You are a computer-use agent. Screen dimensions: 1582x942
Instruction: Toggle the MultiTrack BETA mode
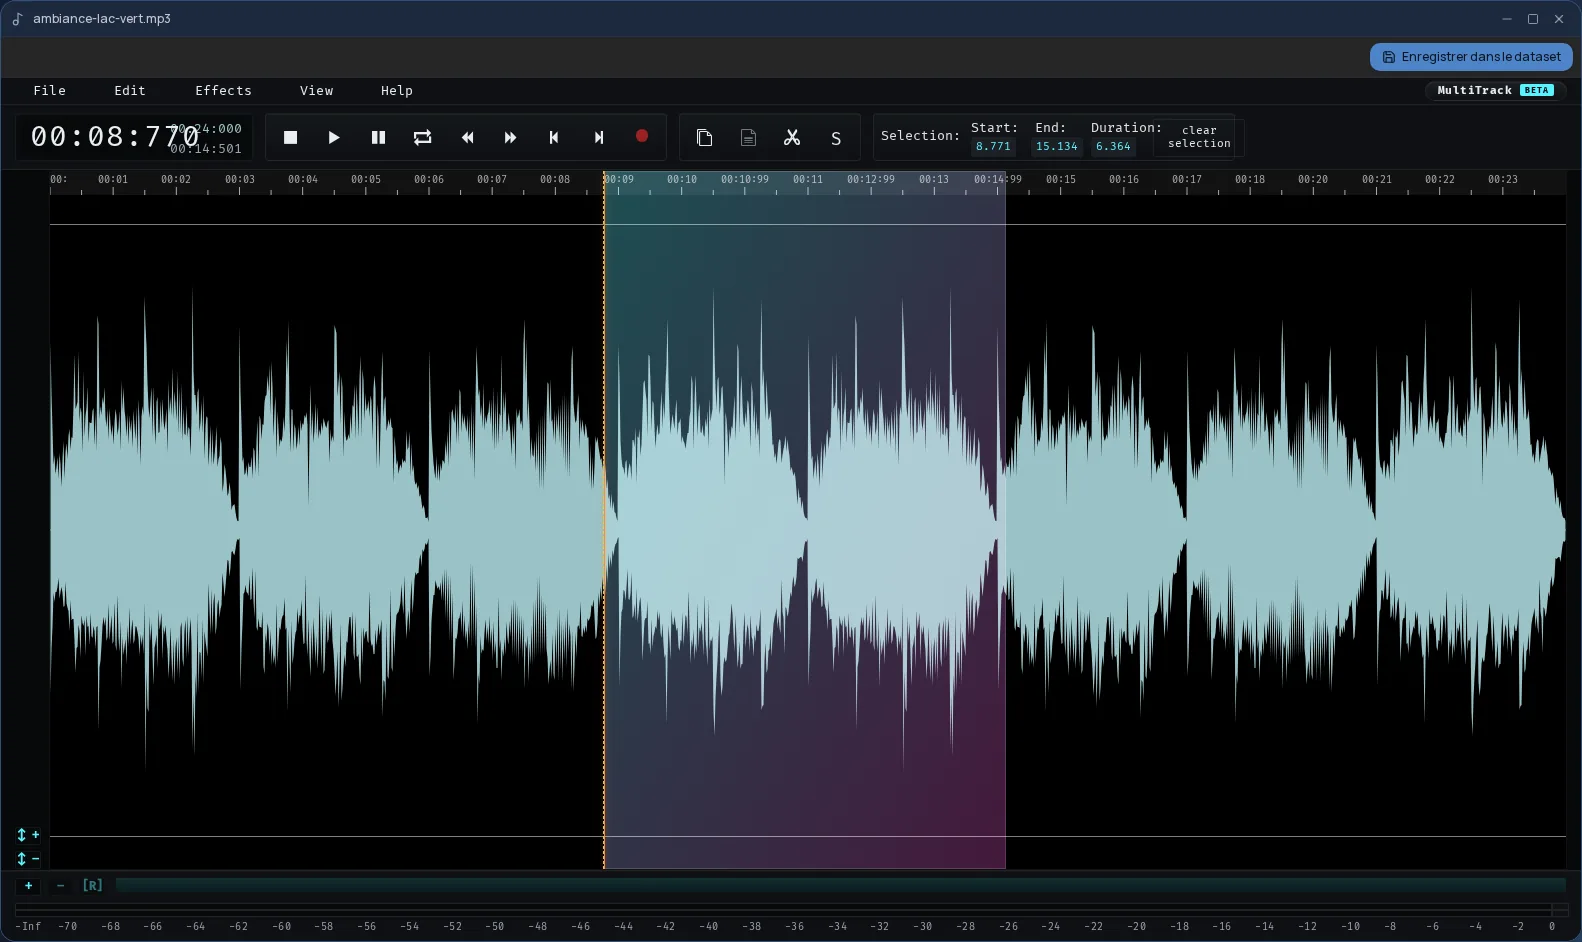(1495, 90)
